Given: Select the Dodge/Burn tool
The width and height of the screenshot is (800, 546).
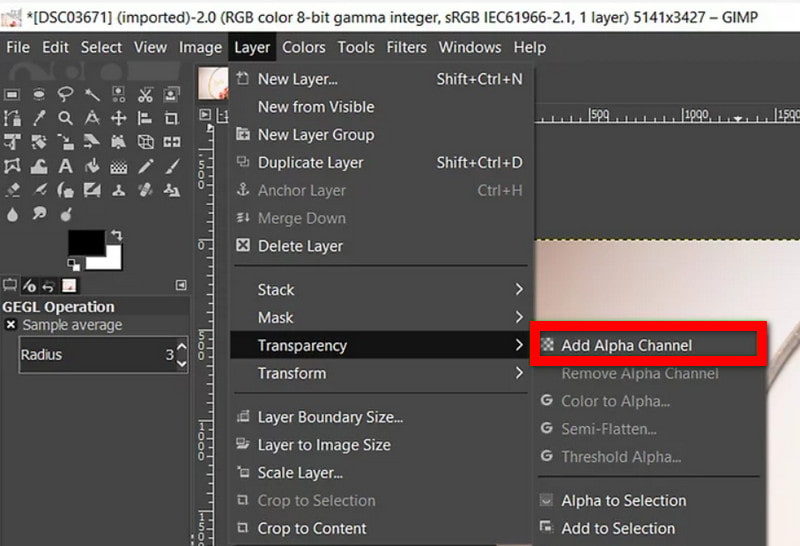Looking at the screenshot, I should coord(65,214).
